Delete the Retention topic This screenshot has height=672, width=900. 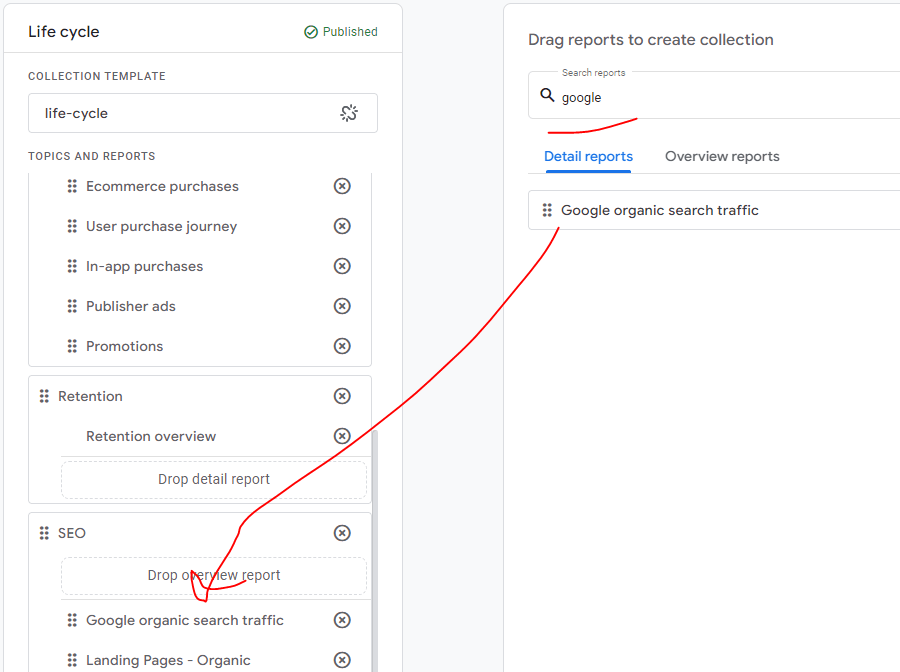coord(342,396)
